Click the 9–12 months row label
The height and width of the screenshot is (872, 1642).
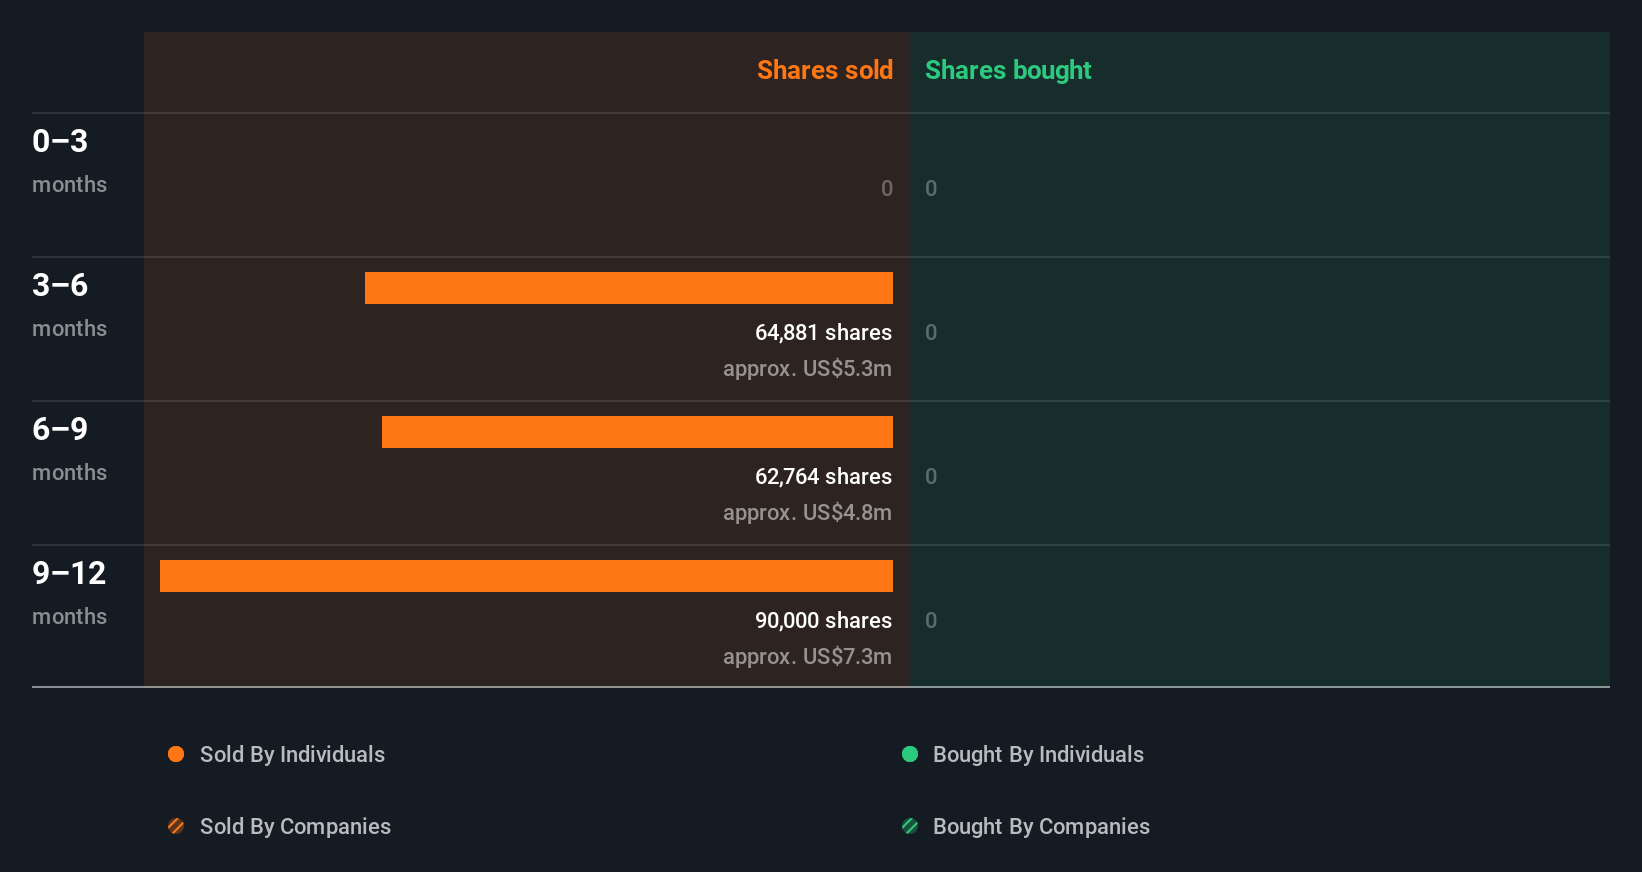click(x=69, y=593)
